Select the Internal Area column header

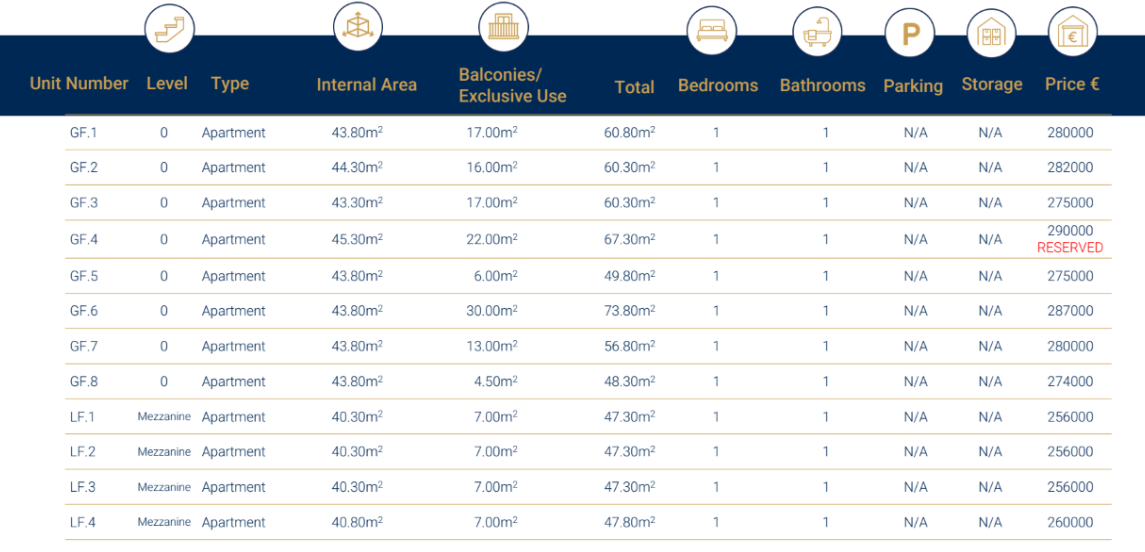[x=366, y=85]
